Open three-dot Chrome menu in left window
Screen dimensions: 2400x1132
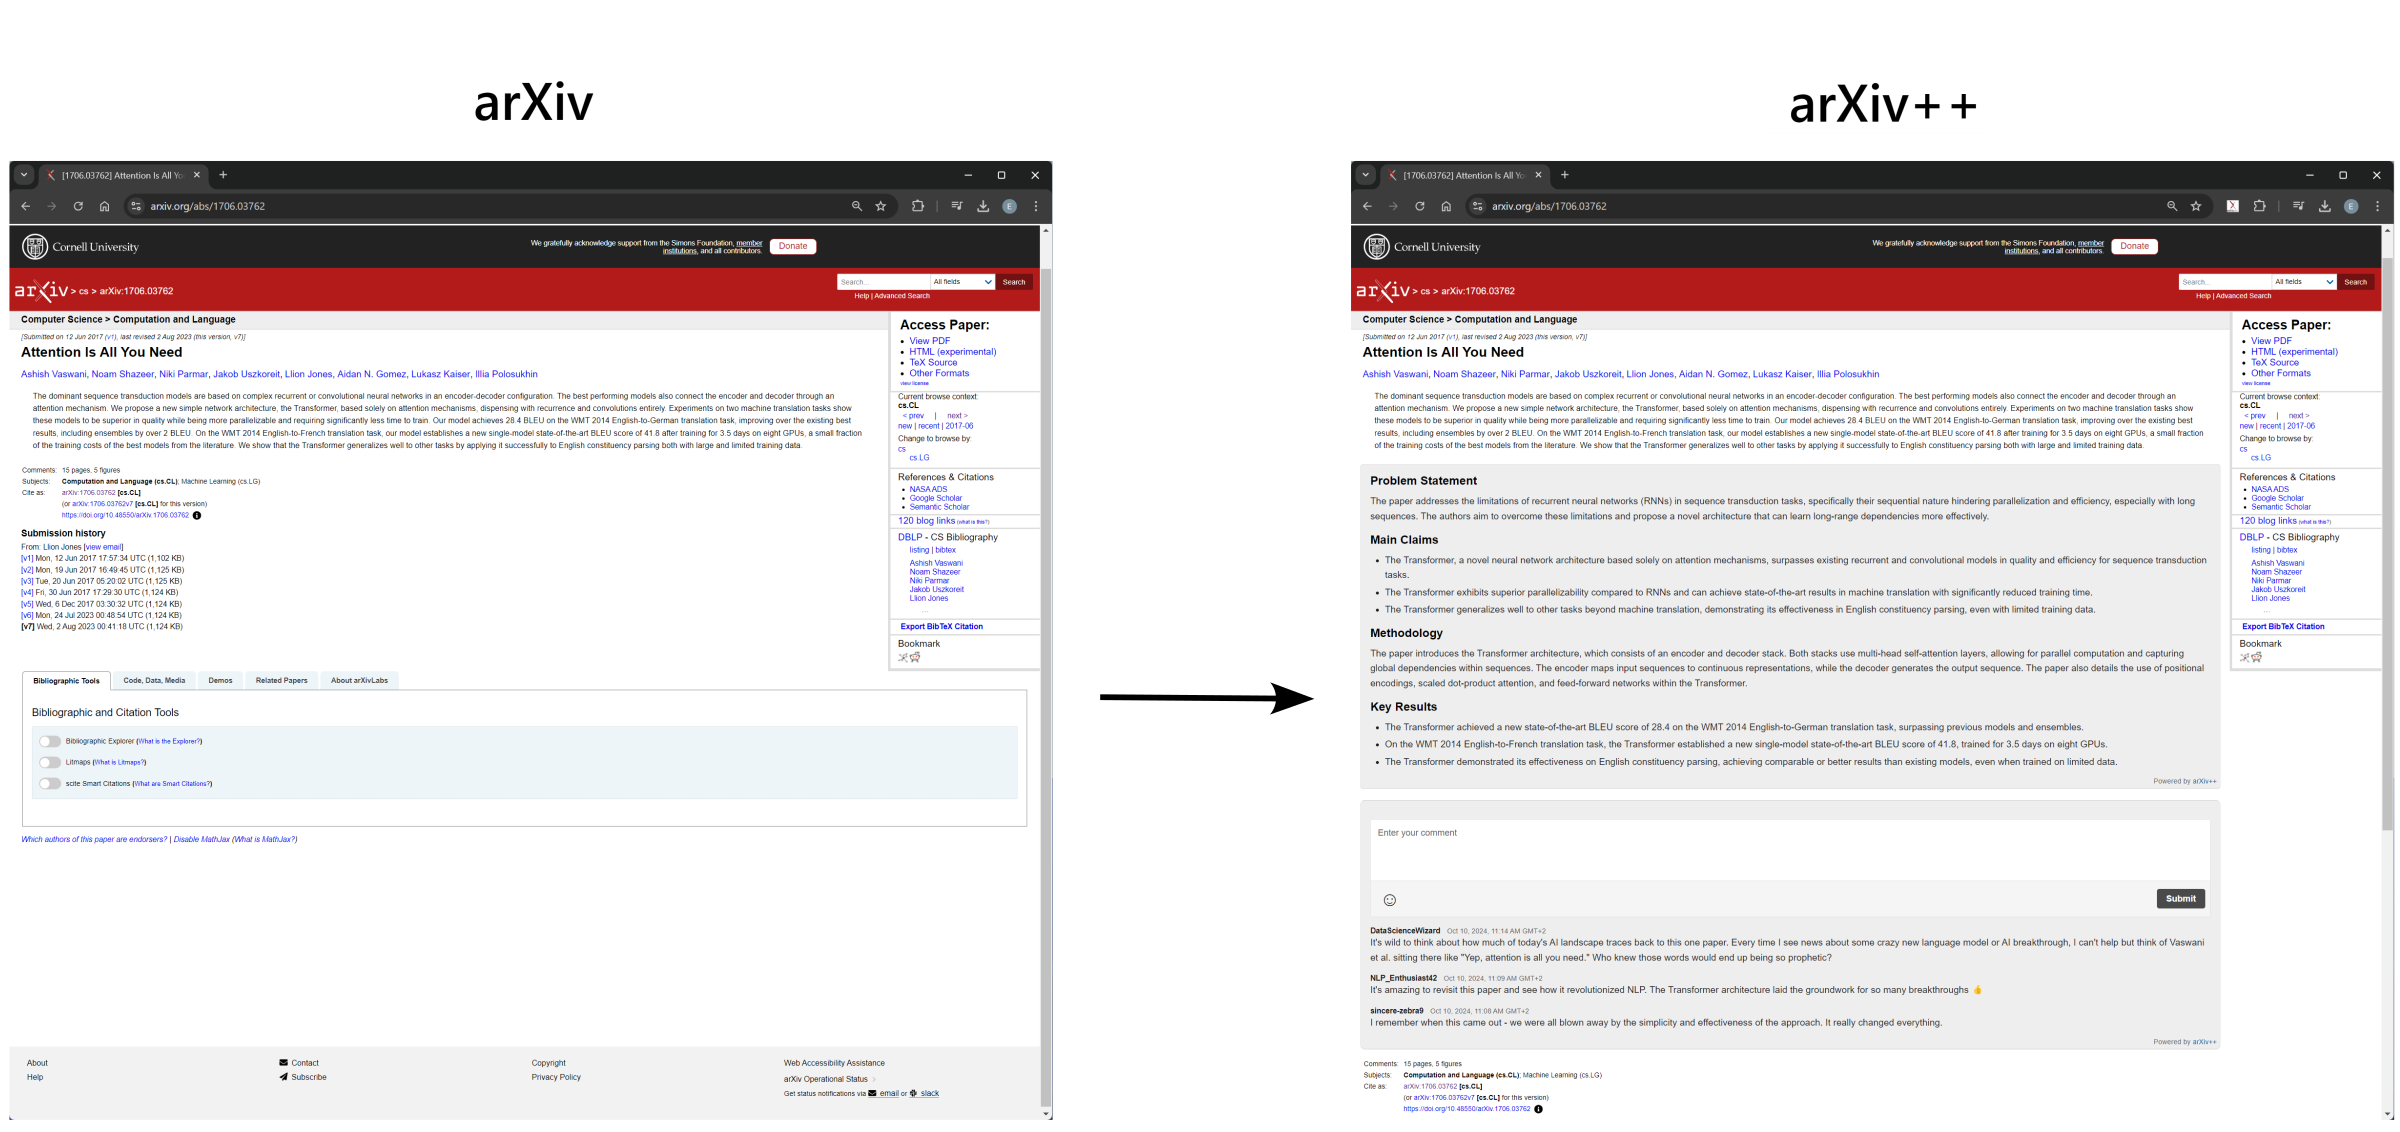click(1036, 206)
